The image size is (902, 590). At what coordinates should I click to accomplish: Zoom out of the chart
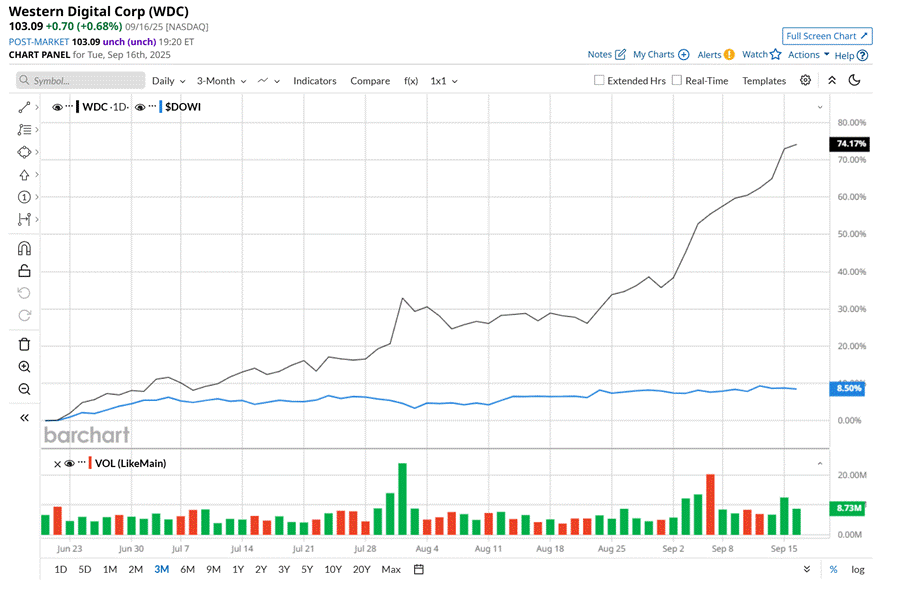(24, 389)
